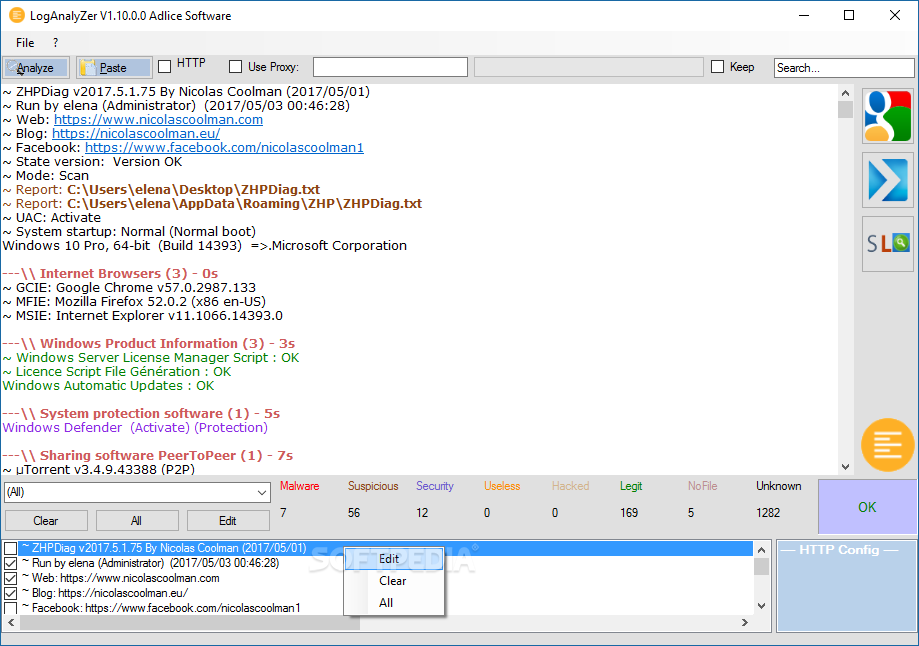Click the 'Sharing software PeerToPeer' heading
This screenshot has height=646, width=919.
point(148,455)
